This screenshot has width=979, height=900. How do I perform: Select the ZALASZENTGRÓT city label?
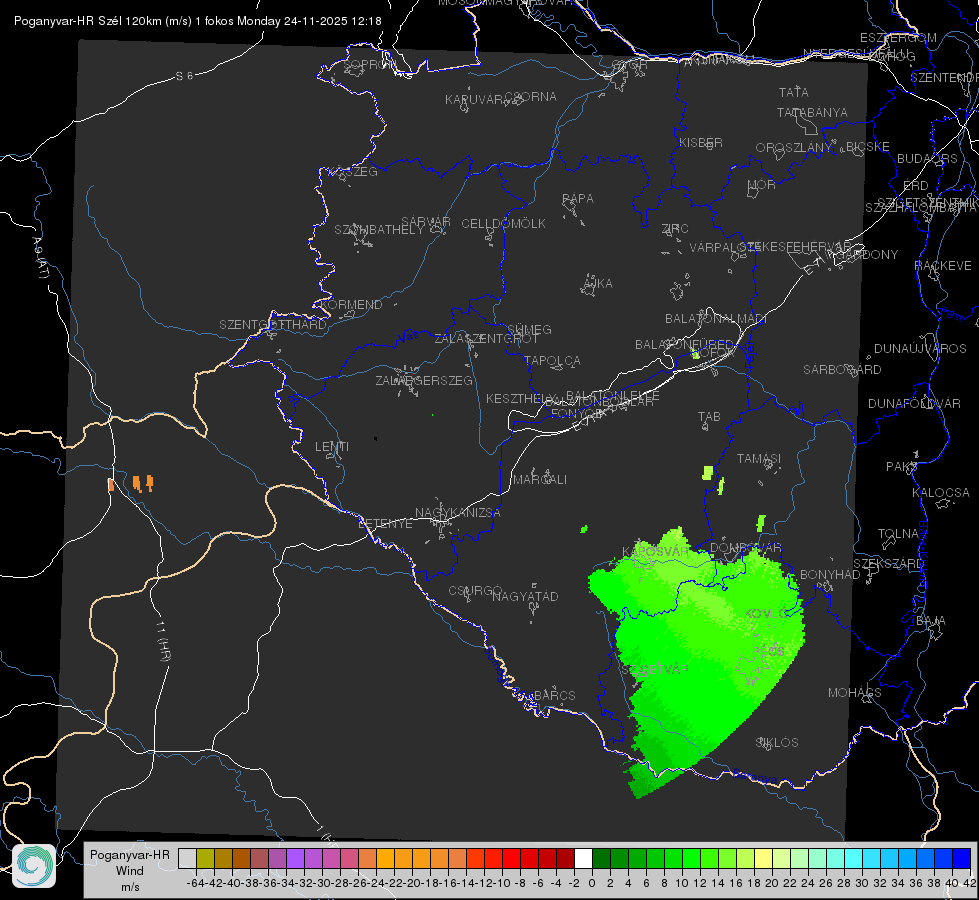(486, 339)
